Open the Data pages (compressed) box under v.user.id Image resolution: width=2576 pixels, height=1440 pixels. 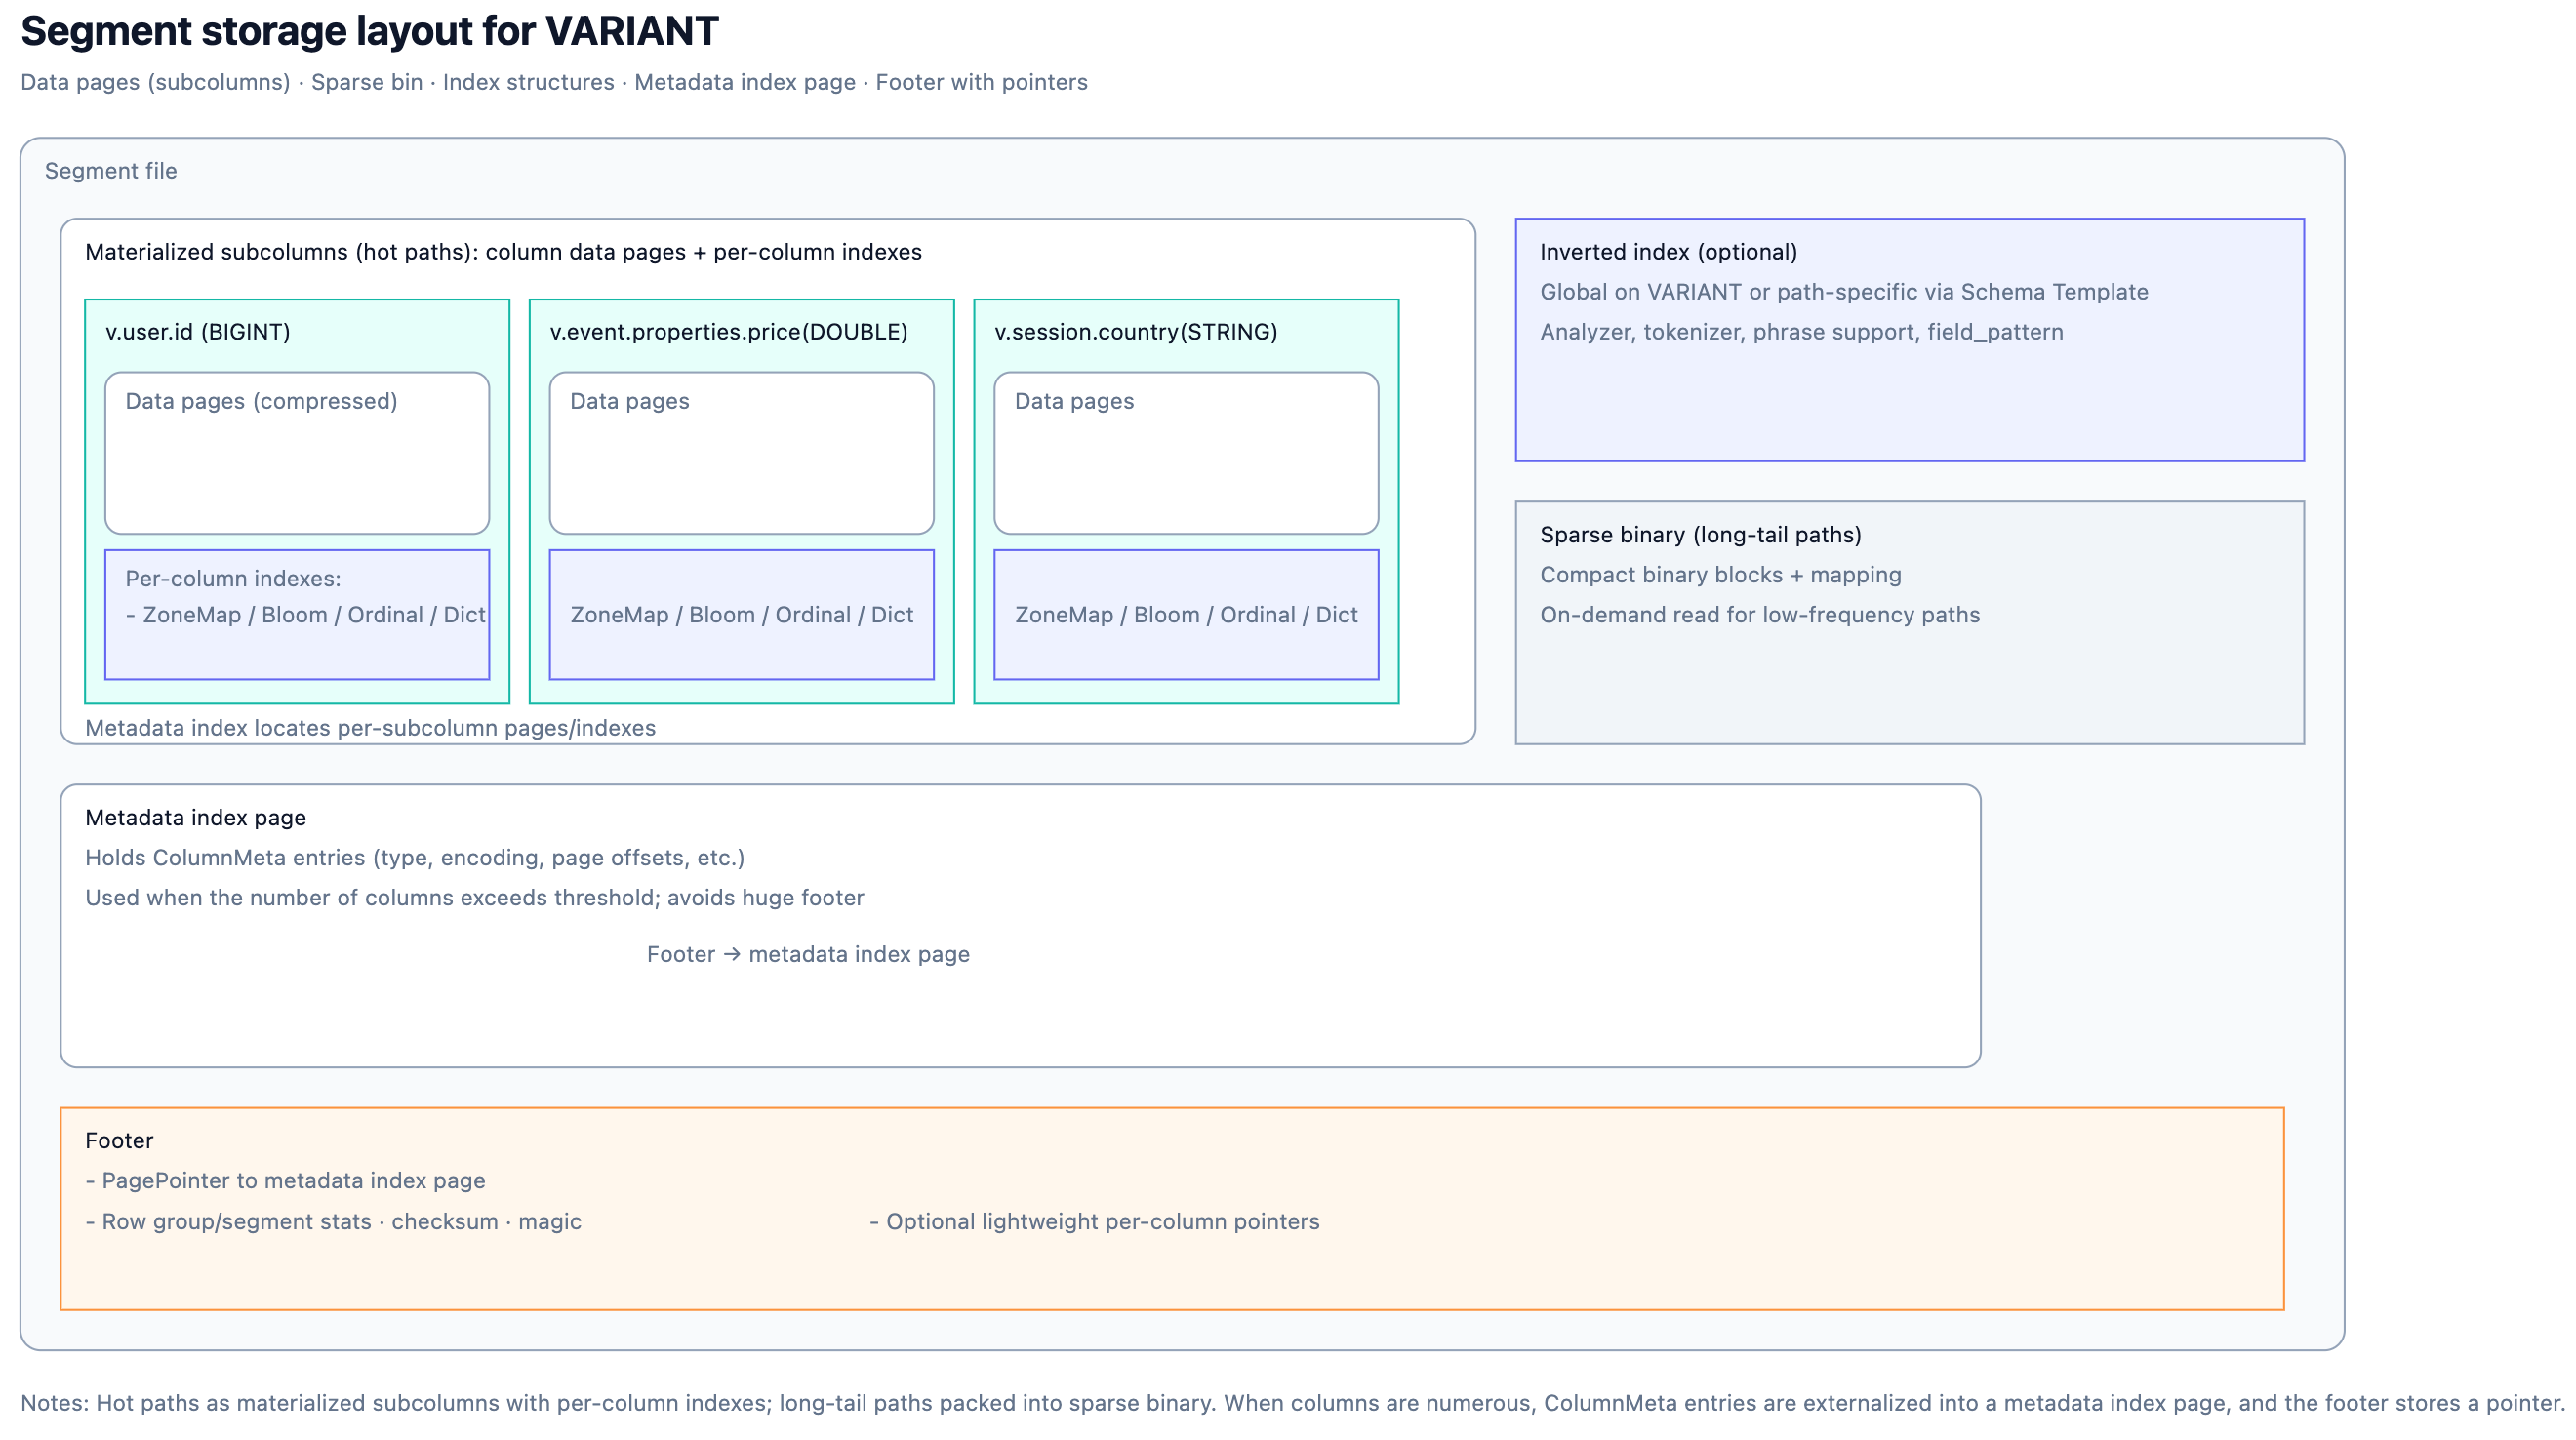[296, 452]
